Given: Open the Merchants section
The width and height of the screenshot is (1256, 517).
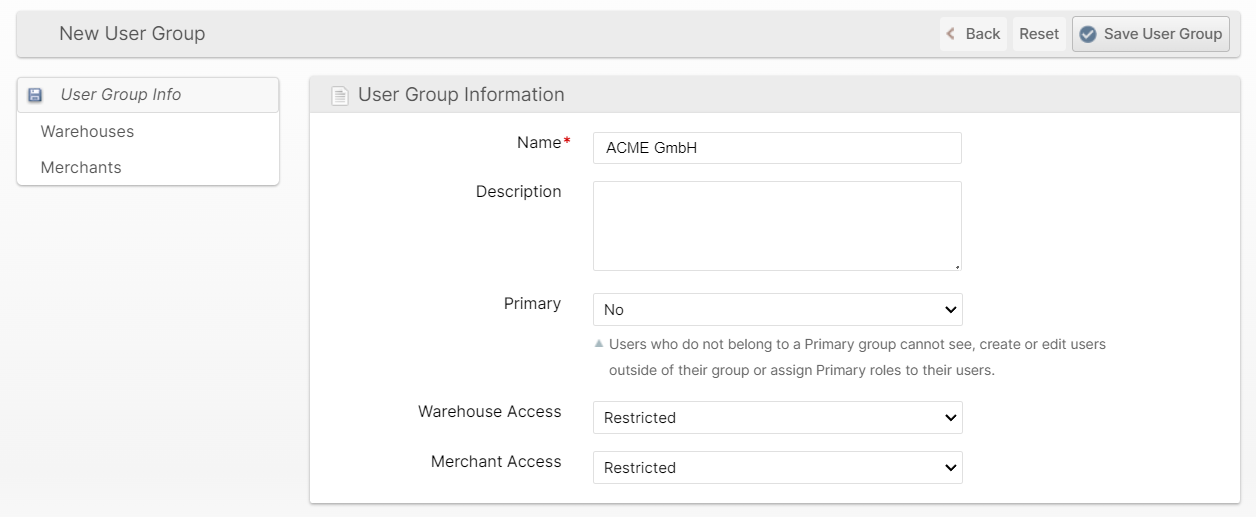Looking at the screenshot, I should pos(81,168).
